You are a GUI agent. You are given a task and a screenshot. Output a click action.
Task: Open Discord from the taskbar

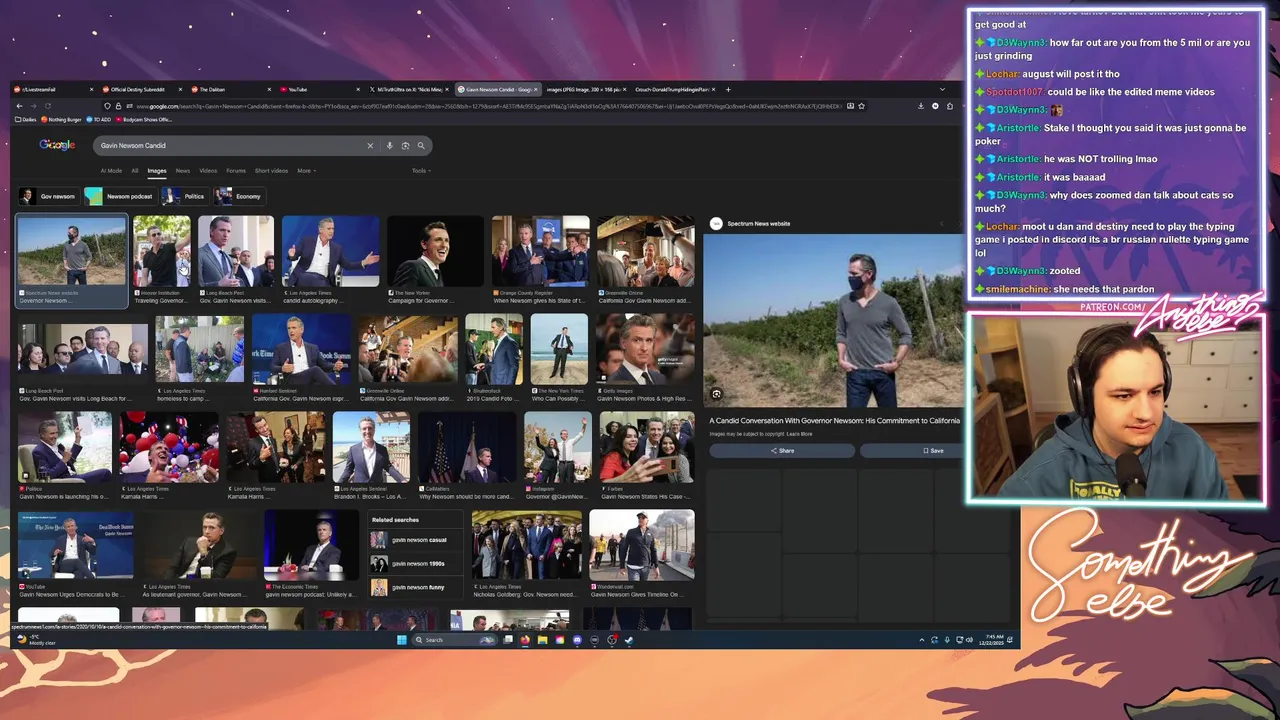[577, 640]
